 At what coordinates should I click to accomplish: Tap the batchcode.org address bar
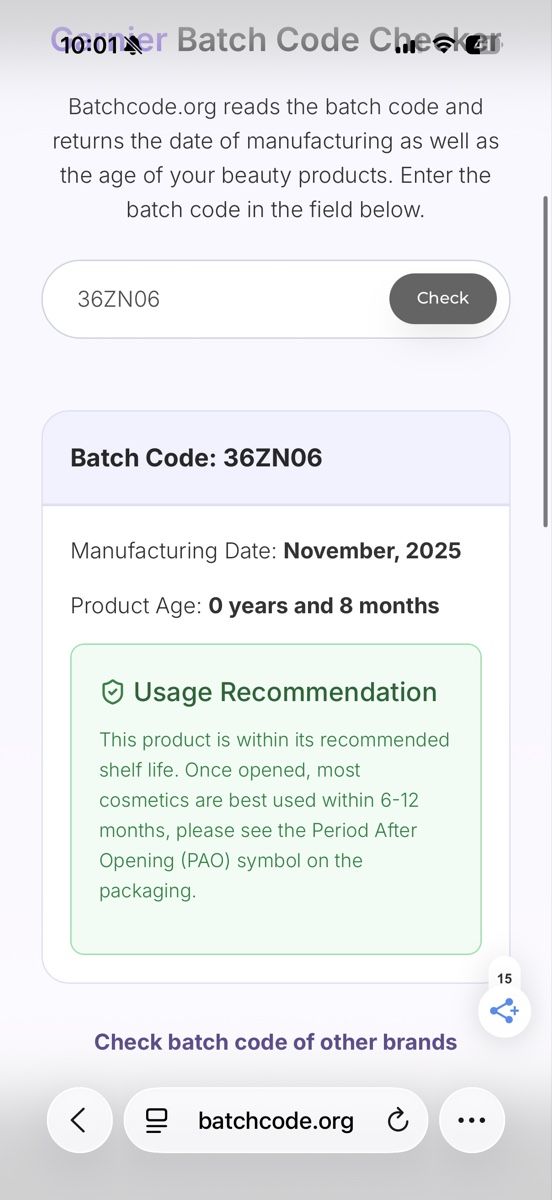[x=276, y=1120]
